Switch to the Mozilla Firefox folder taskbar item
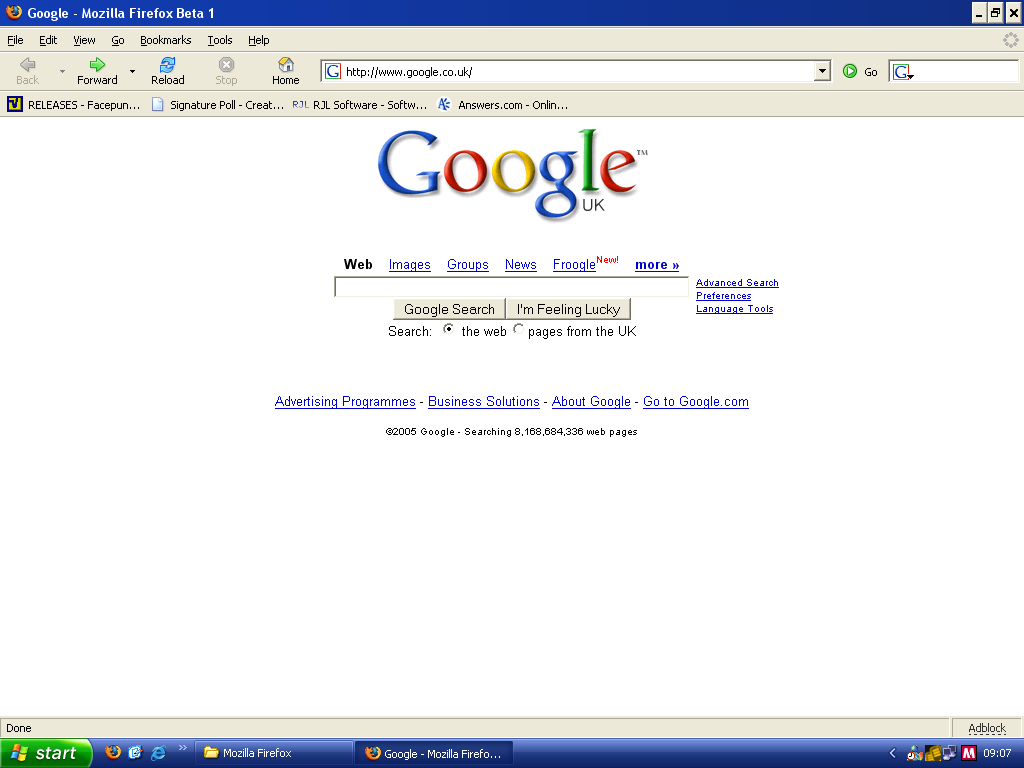1024x768 pixels. (274, 753)
